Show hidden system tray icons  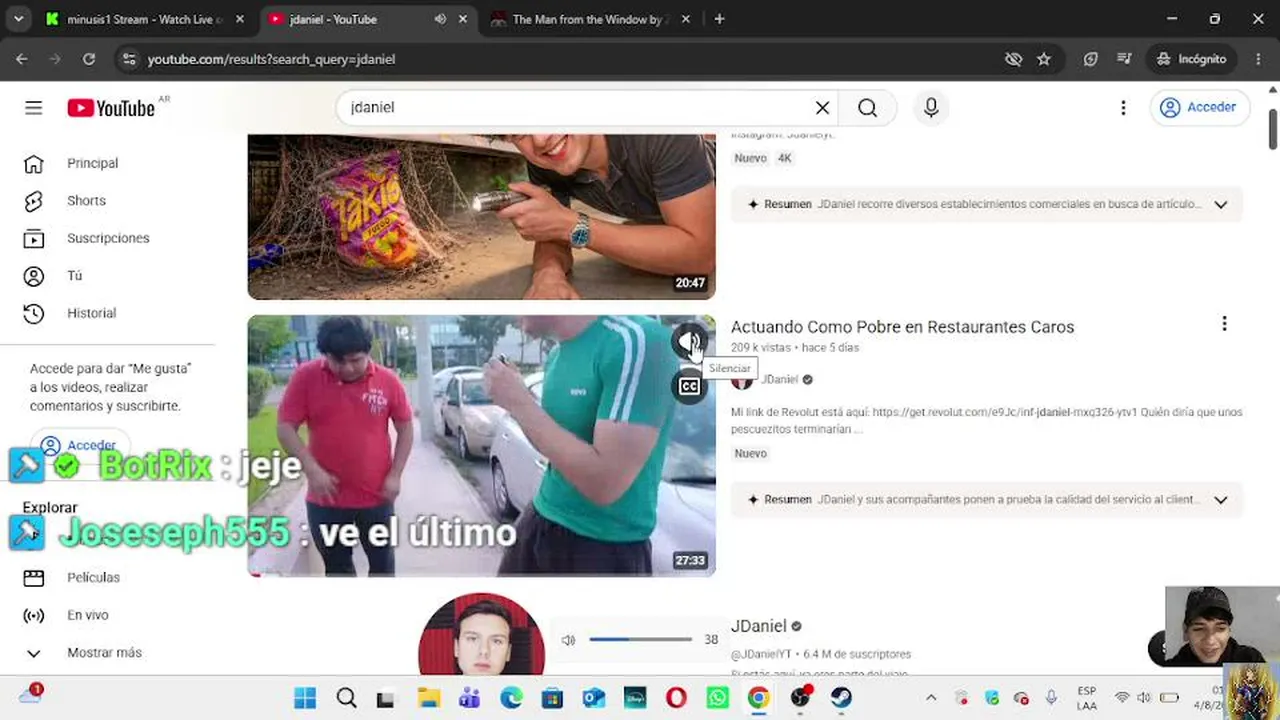click(x=931, y=698)
